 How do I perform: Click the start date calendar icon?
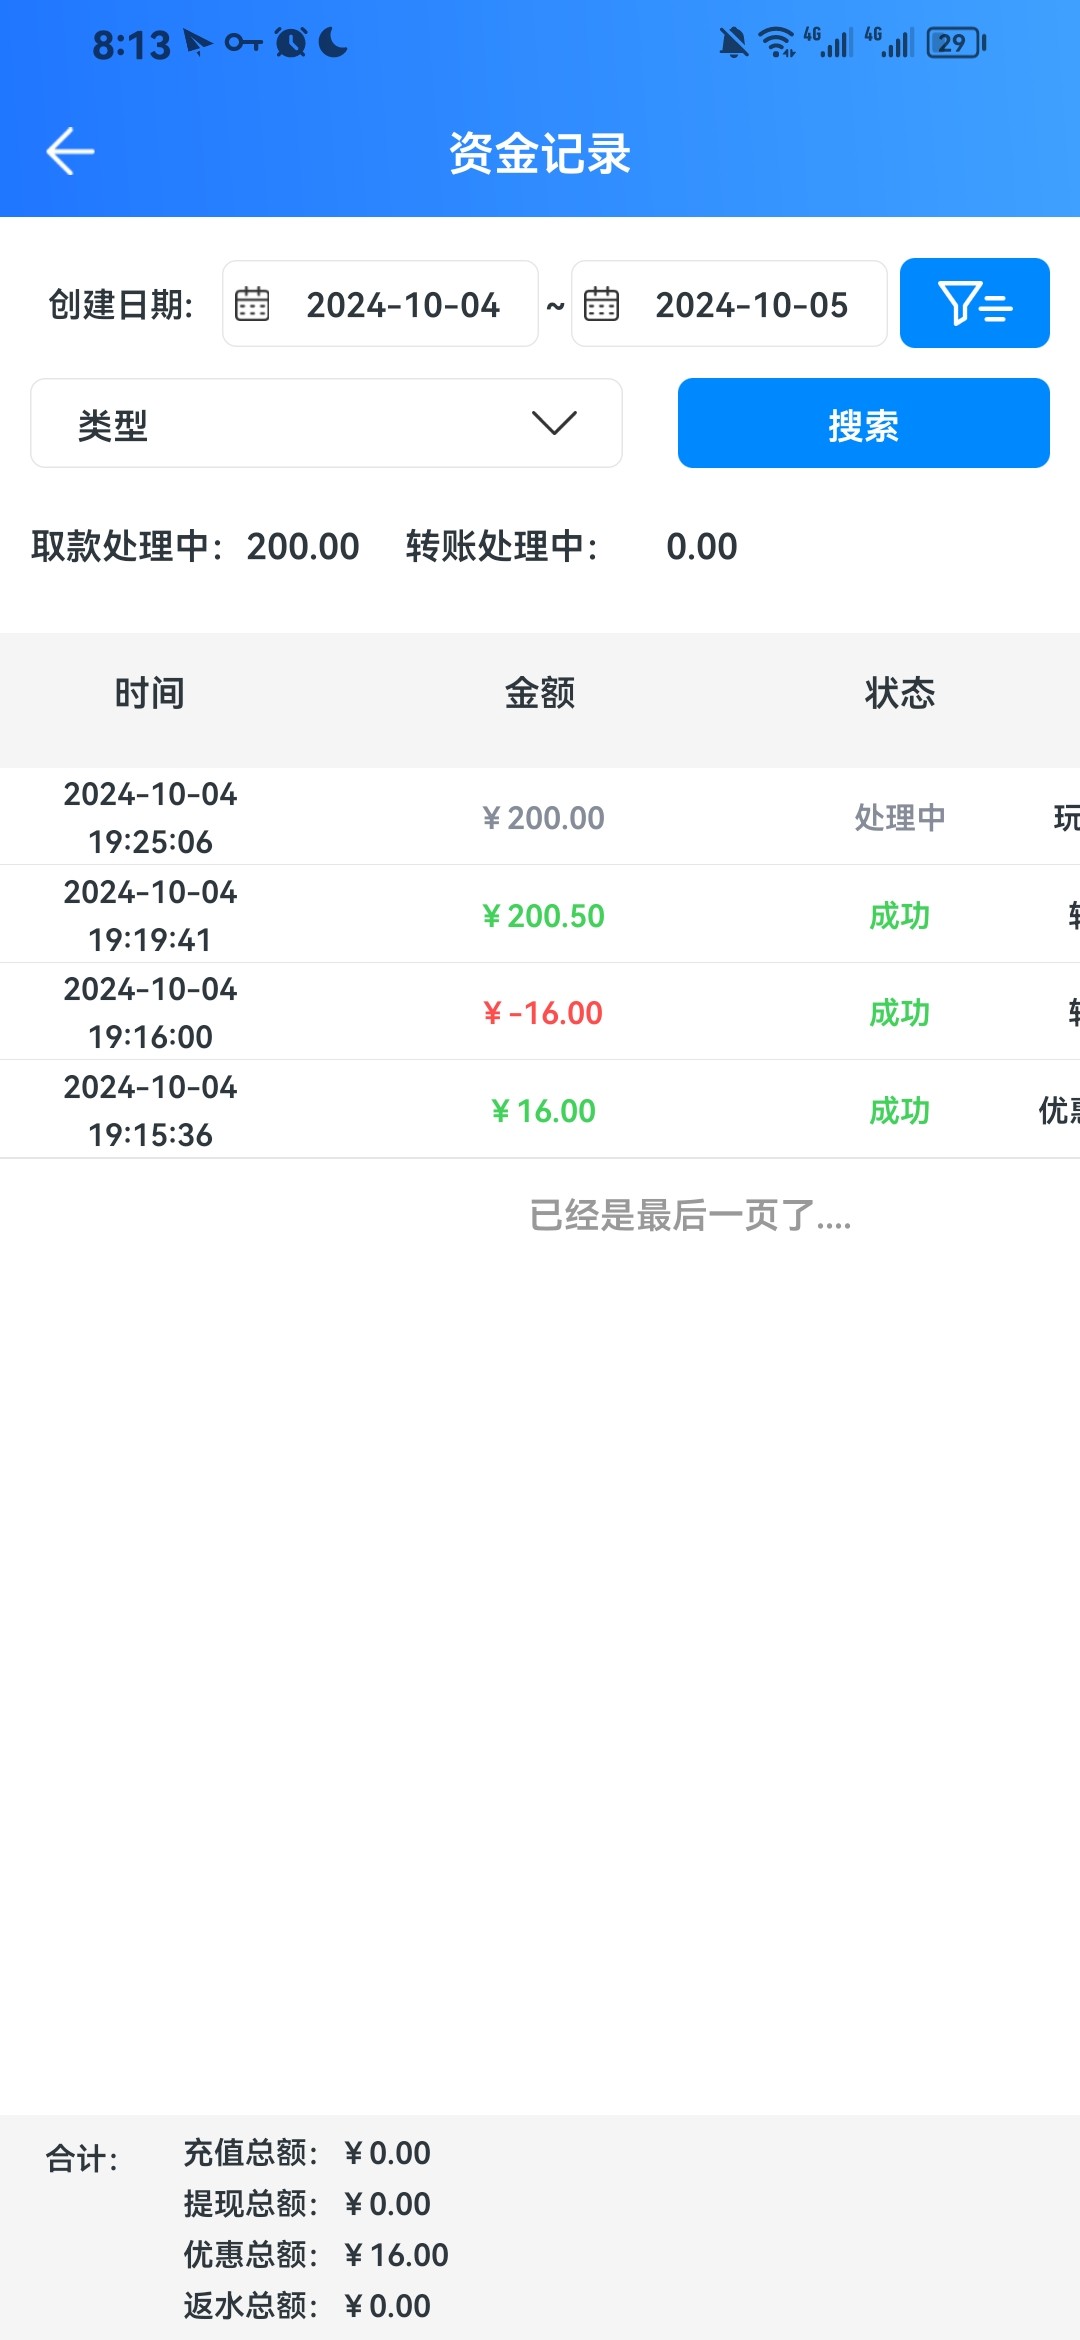pos(252,304)
